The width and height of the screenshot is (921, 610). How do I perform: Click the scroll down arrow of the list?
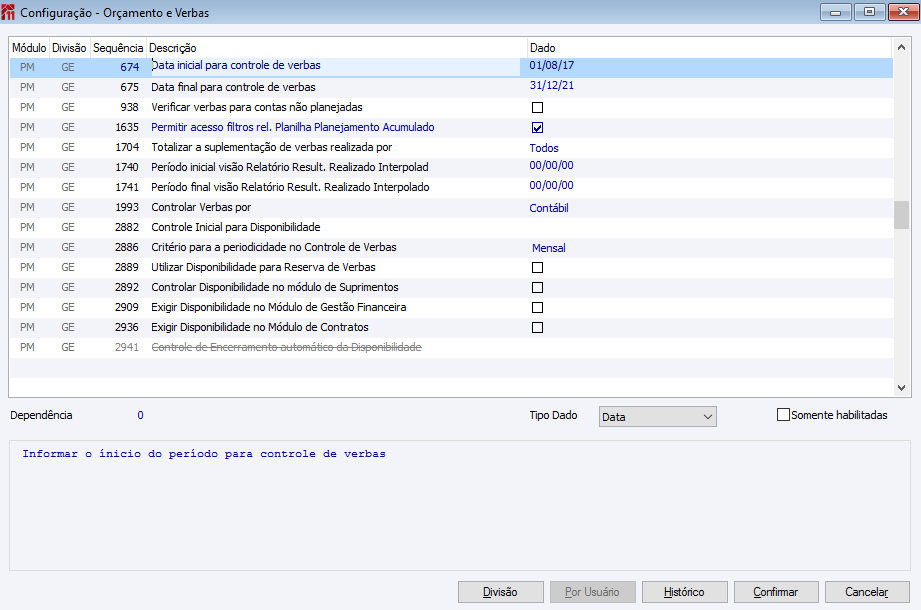tap(902, 387)
